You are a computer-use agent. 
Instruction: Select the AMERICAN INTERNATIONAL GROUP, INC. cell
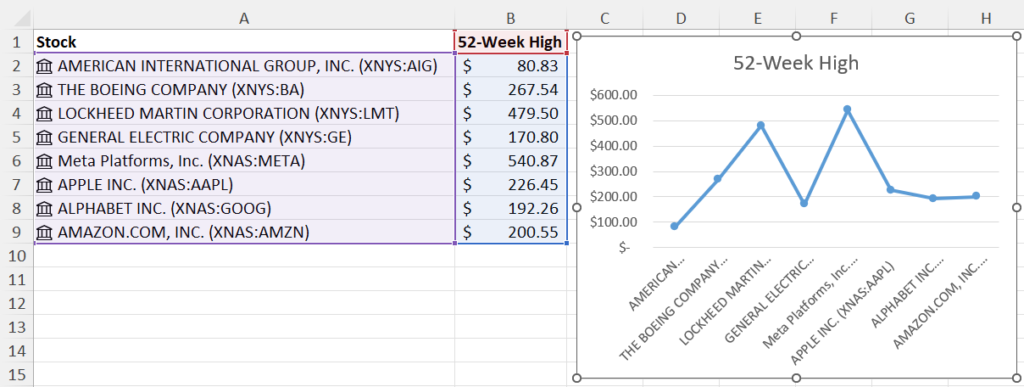click(244, 66)
